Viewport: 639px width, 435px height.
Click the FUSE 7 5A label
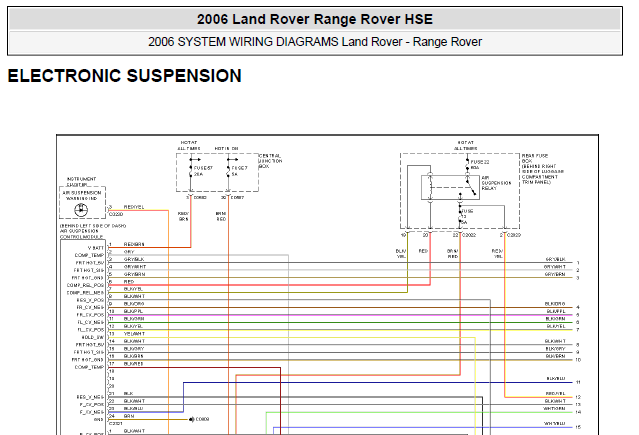(x=239, y=171)
